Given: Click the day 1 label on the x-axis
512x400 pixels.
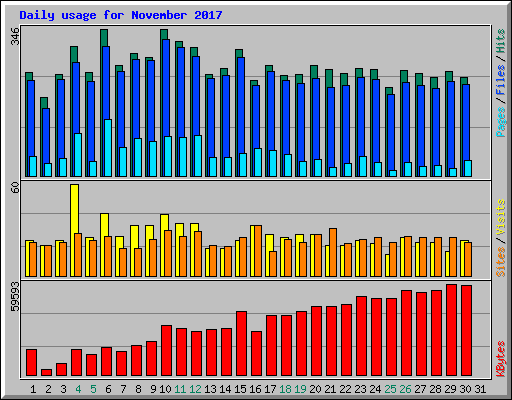Looking at the screenshot, I should 33,389.
